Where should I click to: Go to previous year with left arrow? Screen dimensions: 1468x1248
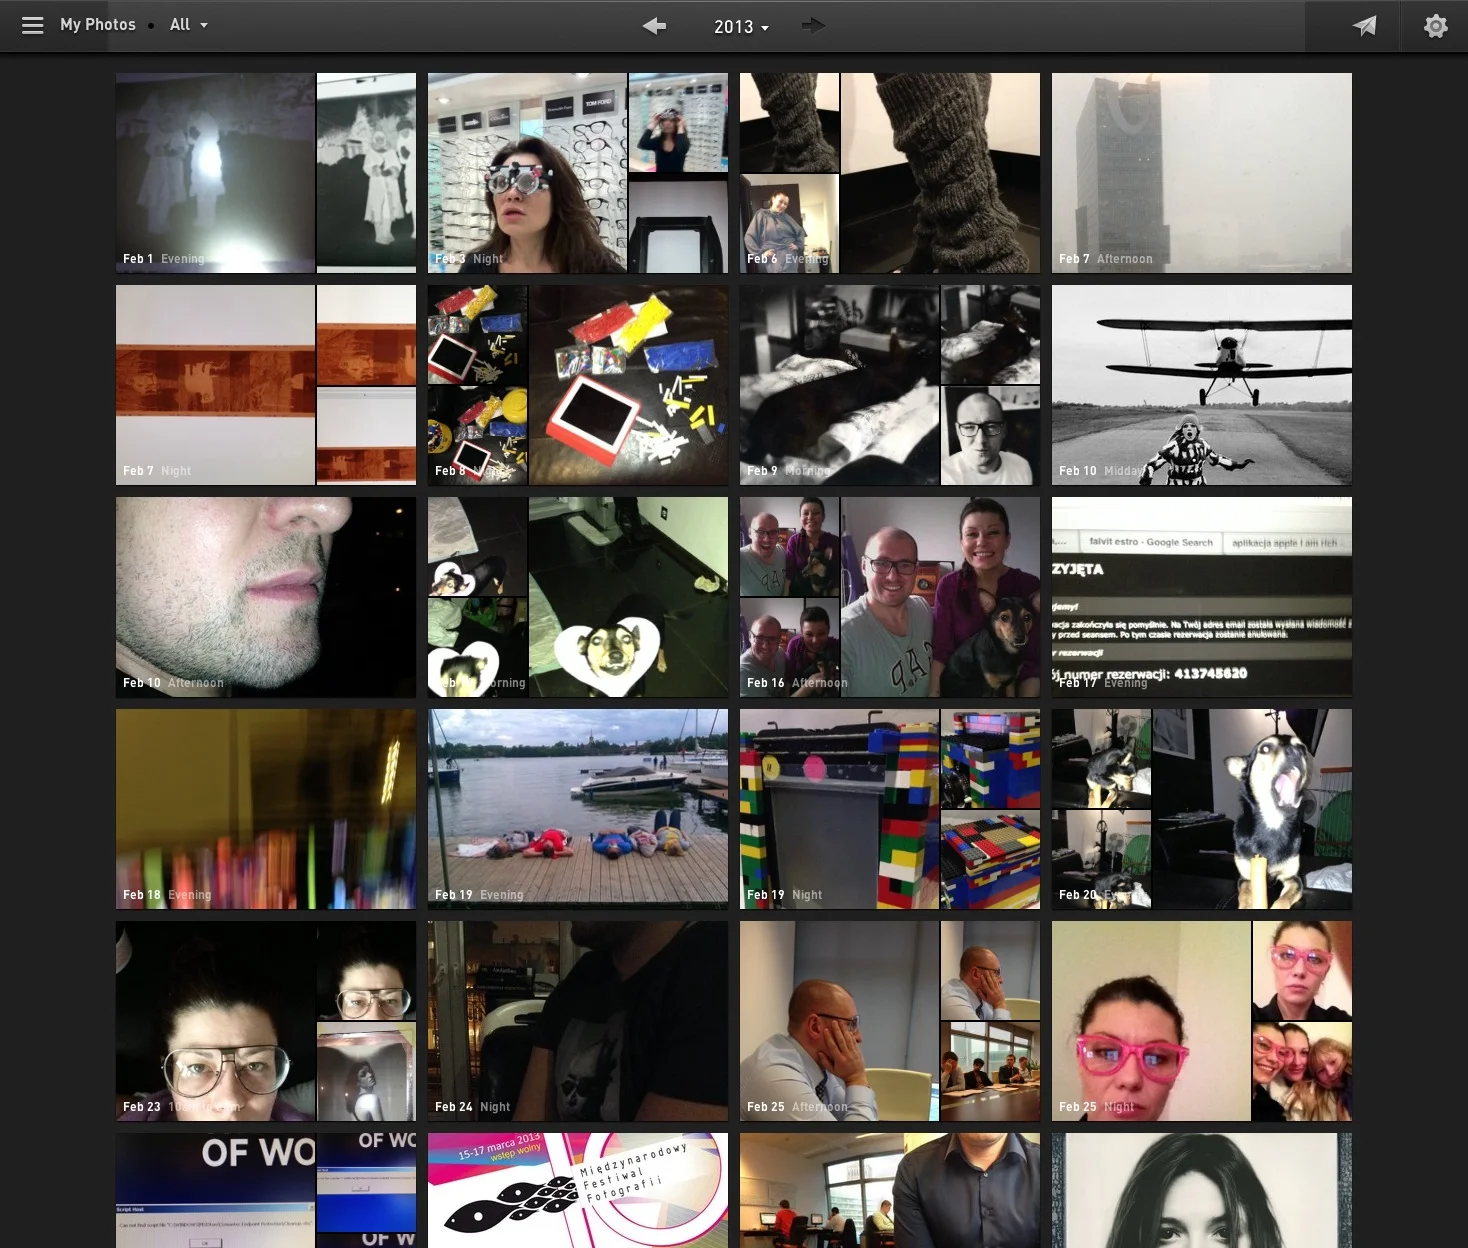(654, 26)
